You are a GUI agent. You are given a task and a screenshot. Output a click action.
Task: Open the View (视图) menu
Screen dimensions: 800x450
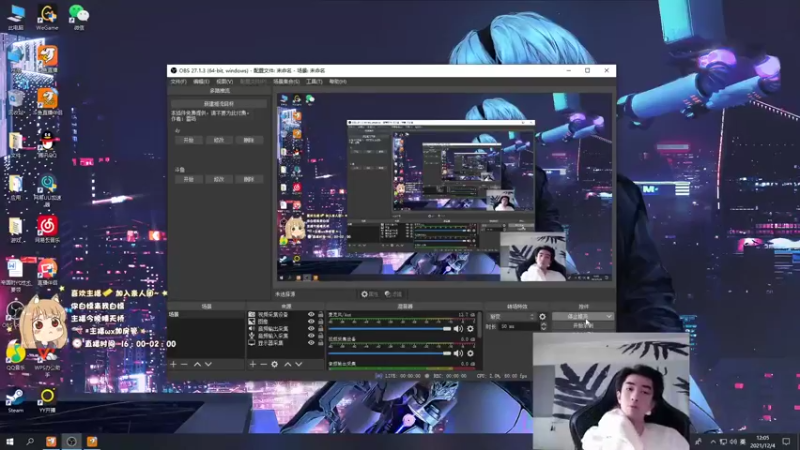point(224,82)
